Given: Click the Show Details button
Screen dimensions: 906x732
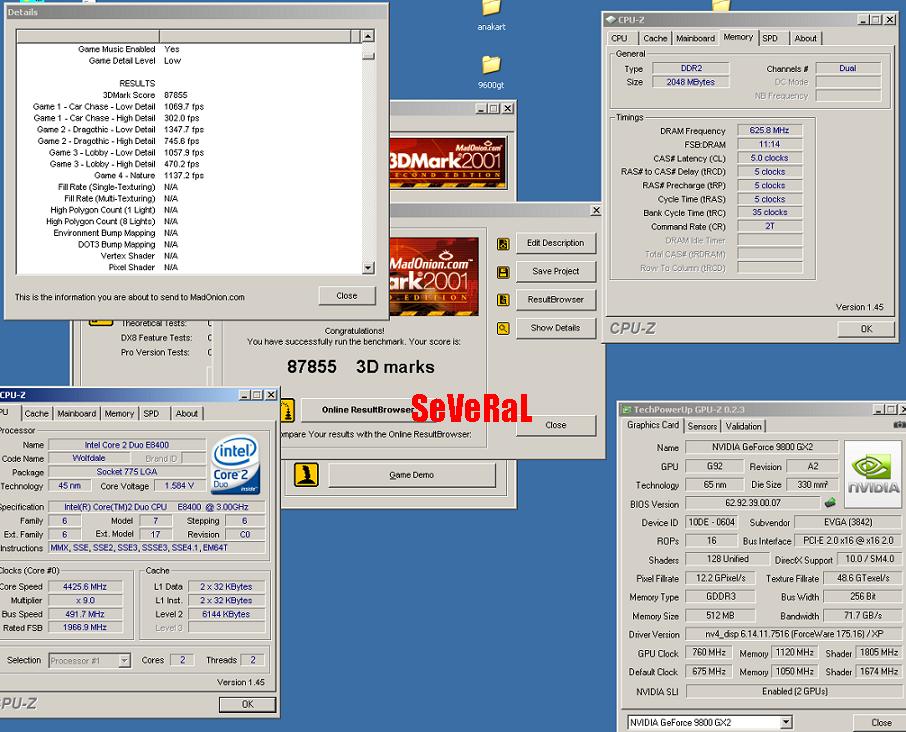Looking at the screenshot, I should pyautogui.click(x=555, y=328).
